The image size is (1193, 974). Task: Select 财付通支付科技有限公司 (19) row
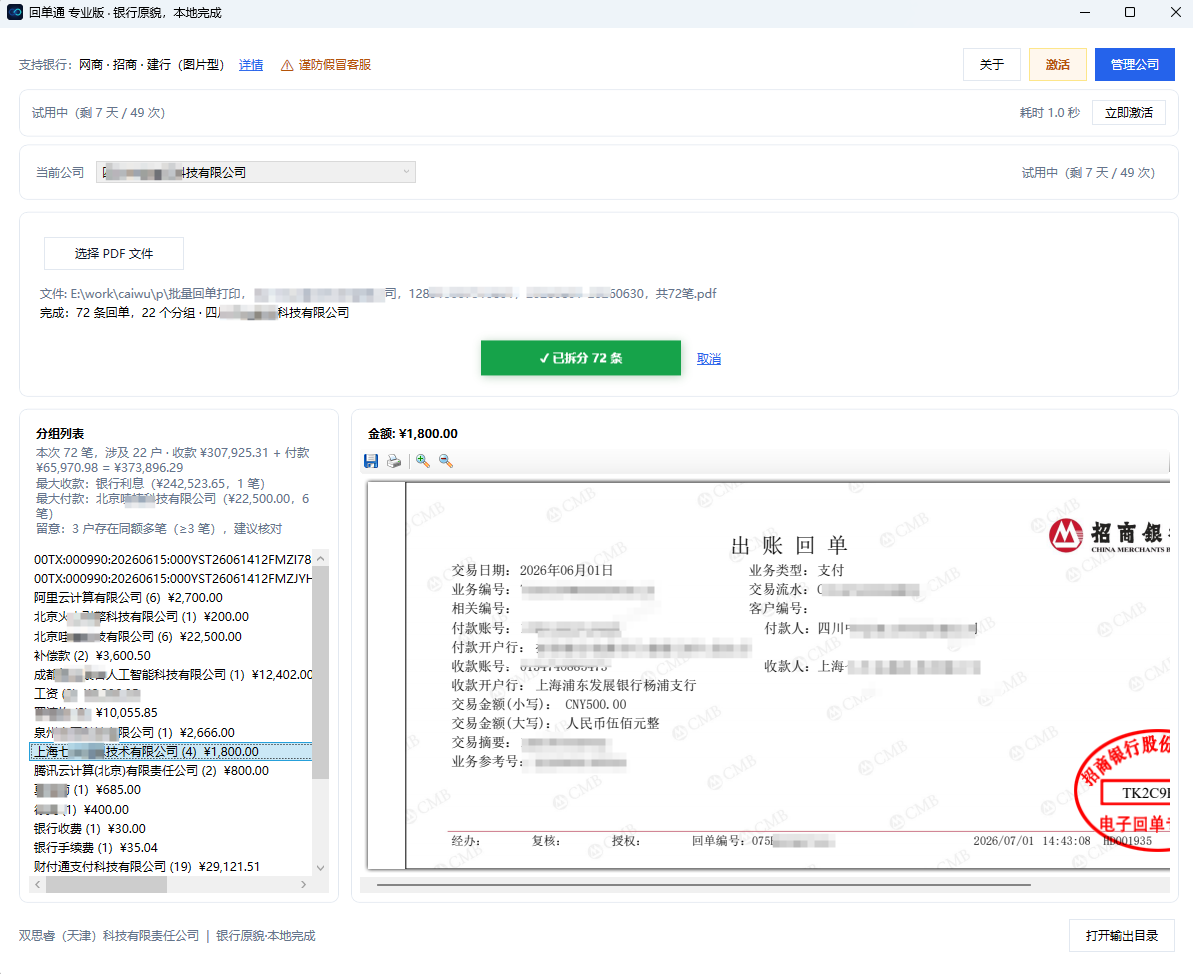click(172, 866)
